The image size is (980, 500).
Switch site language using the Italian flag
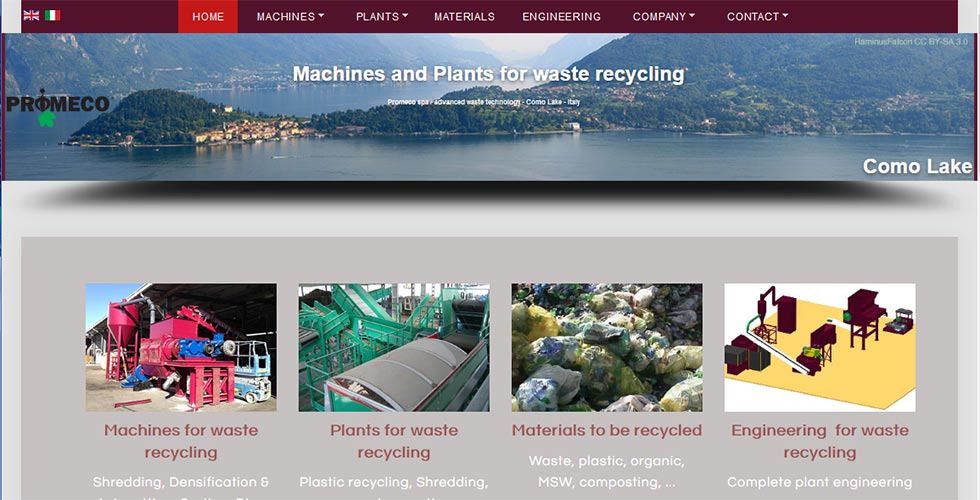click(52, 15)
